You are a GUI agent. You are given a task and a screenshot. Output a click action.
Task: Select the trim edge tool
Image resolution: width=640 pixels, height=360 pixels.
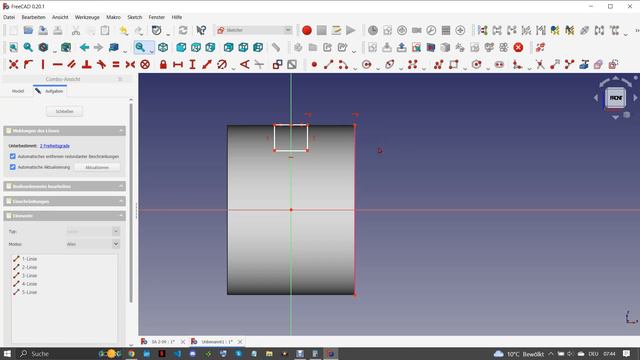540,64
